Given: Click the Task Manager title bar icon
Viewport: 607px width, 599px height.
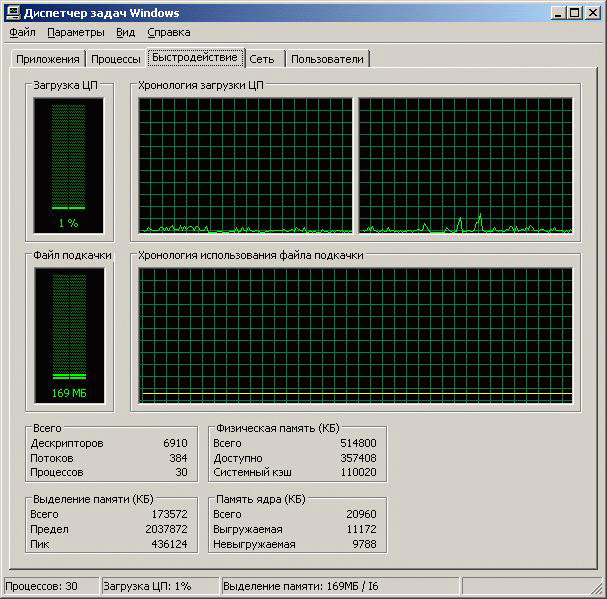Looking at the screenshot, I should [x=13, y=12].
